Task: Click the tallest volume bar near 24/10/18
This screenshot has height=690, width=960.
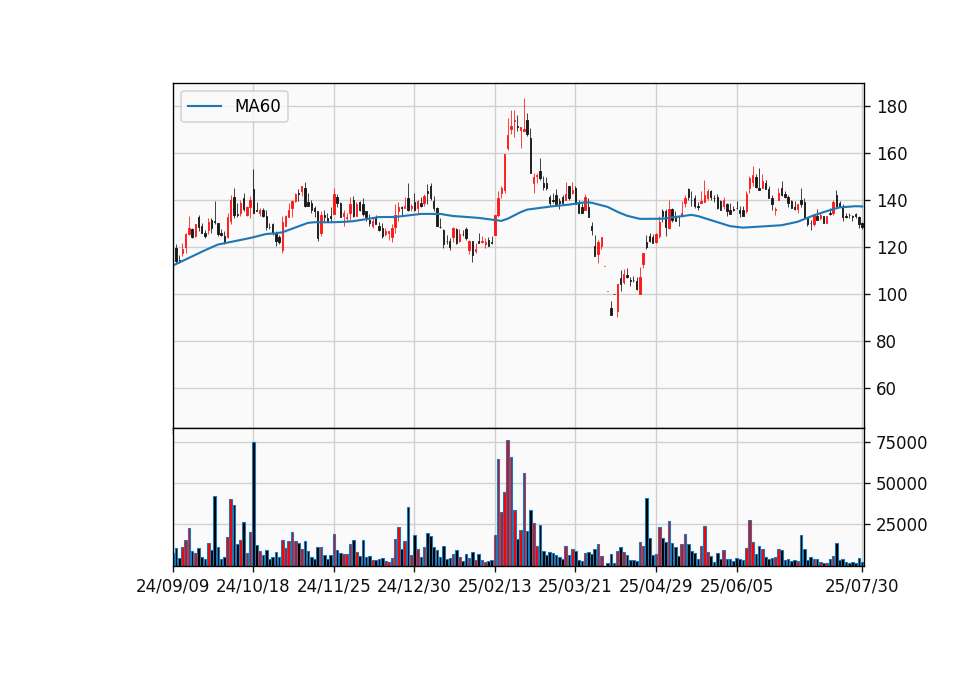Action: (x=254, y=504)
